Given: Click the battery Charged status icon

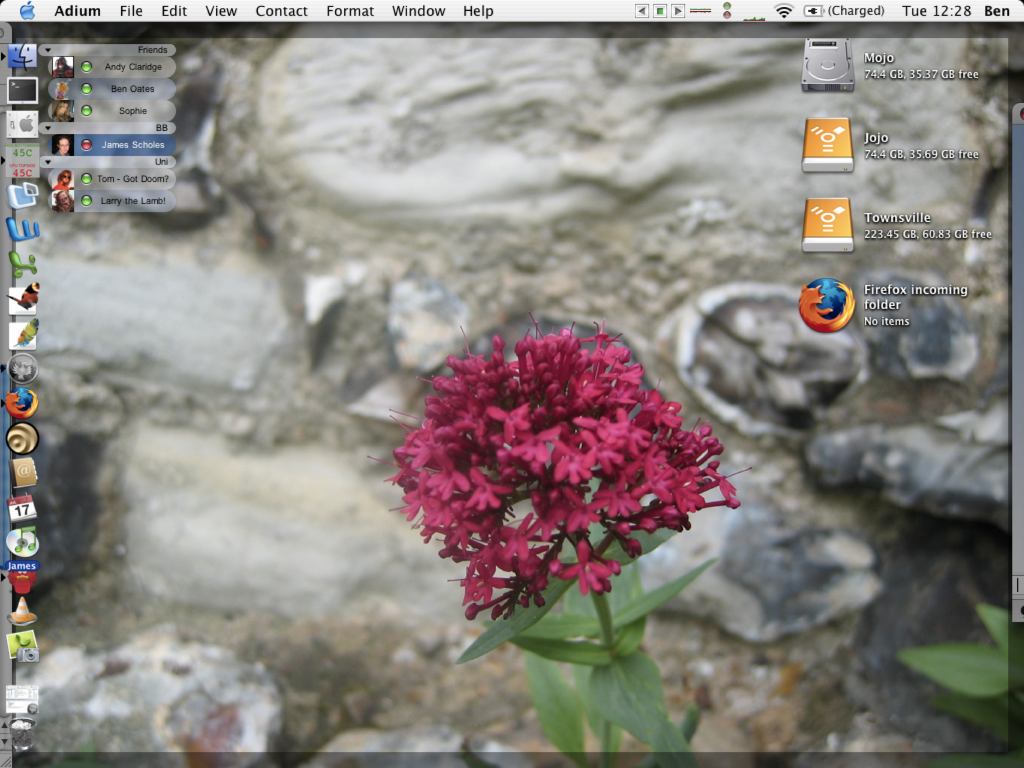Looking at the screenshot, I should [844, 11].
